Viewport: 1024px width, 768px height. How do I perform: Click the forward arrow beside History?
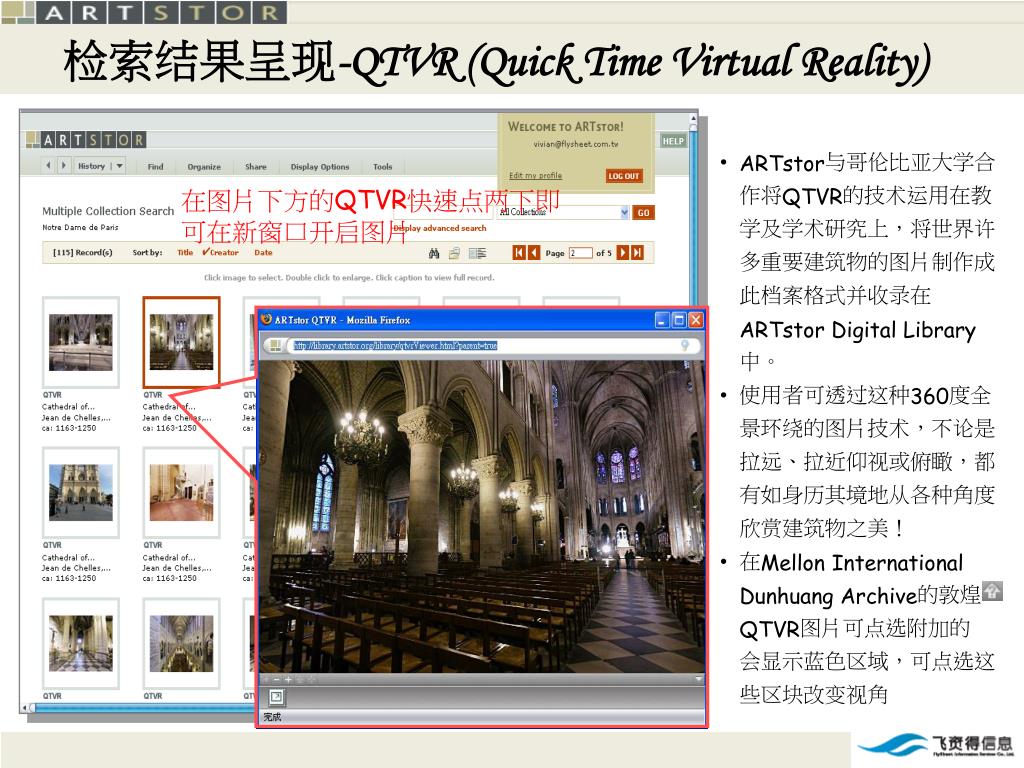point(63,166)
